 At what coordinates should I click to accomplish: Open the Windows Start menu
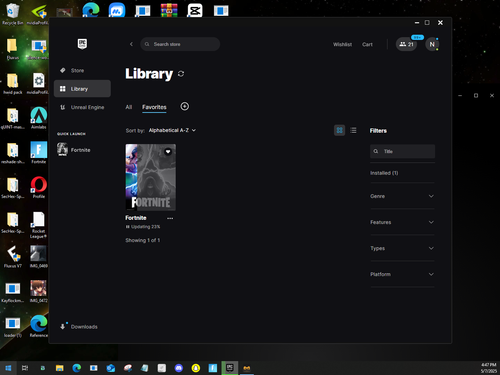(x=8, y=368)
